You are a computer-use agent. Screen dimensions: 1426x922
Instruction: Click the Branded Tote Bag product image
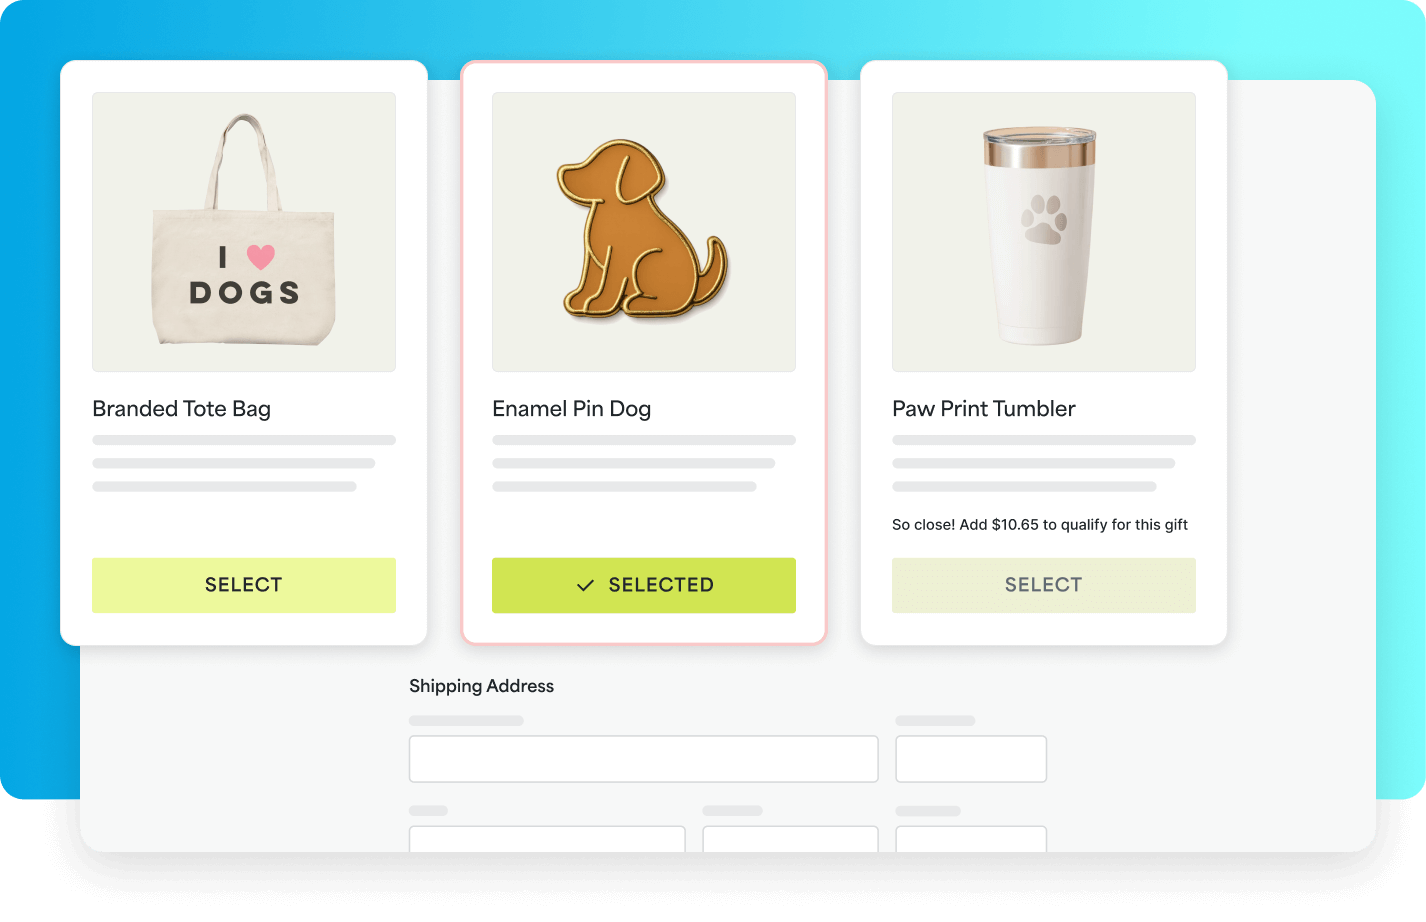pyautogui.click(x=244, y=232)
